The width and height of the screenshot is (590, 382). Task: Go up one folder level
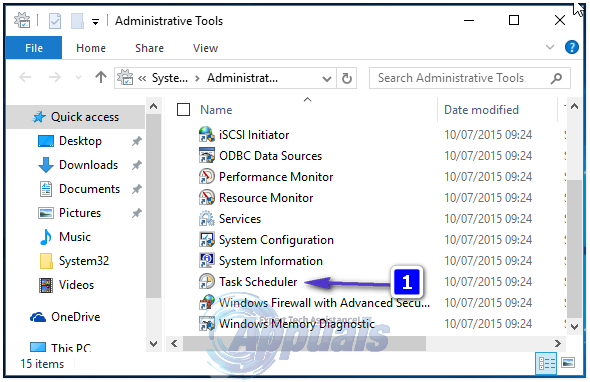(100, 78)
